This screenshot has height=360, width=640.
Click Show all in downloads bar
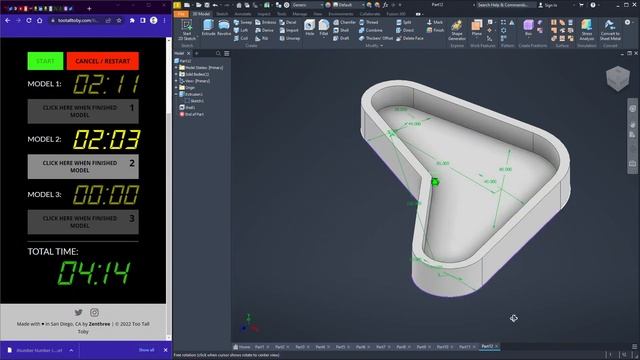tap(147, 350)
